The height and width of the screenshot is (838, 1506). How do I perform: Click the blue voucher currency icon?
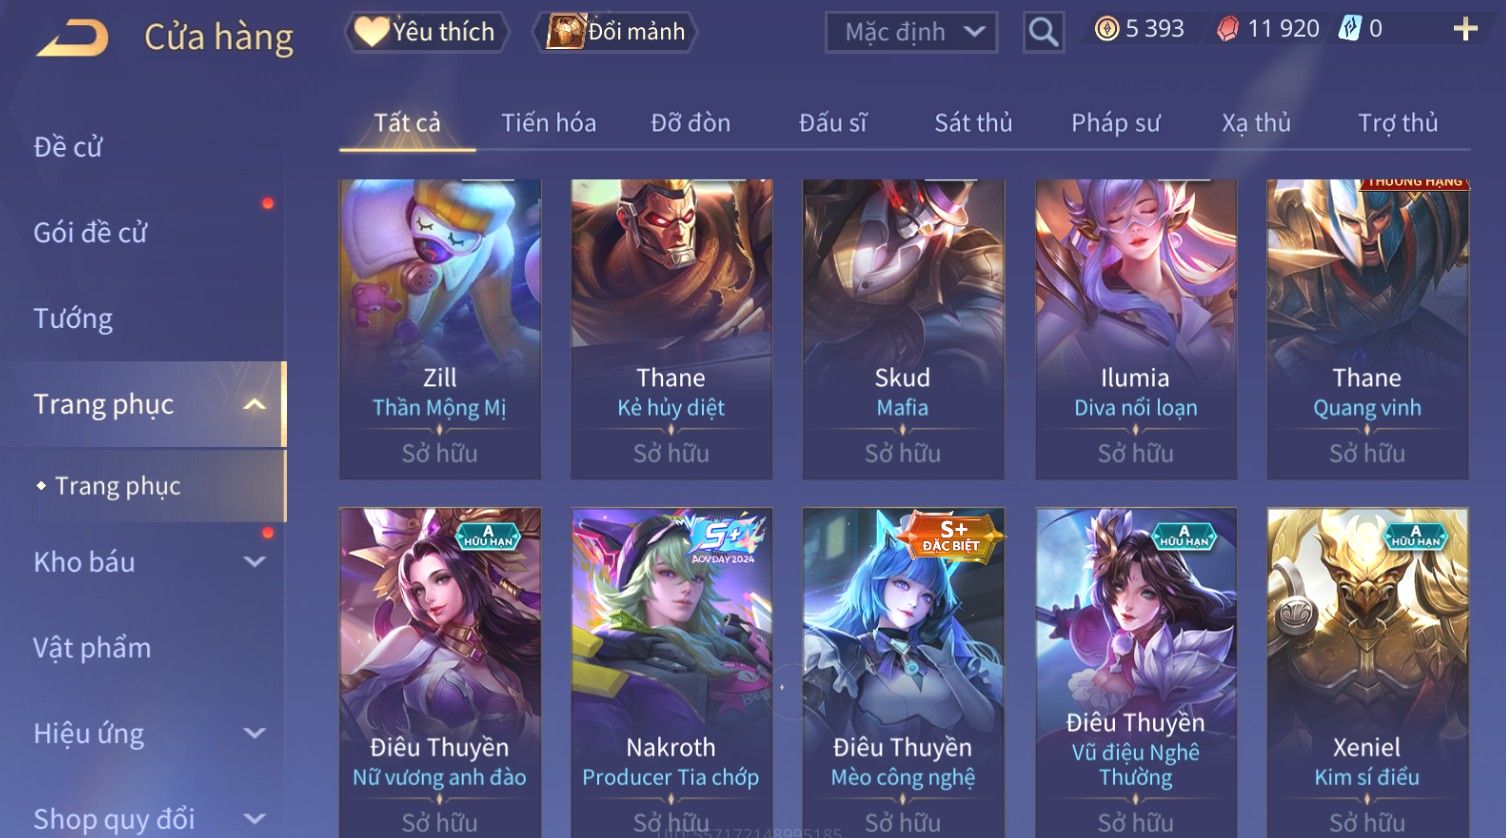pyautogui.click(x=1351, y=29)
